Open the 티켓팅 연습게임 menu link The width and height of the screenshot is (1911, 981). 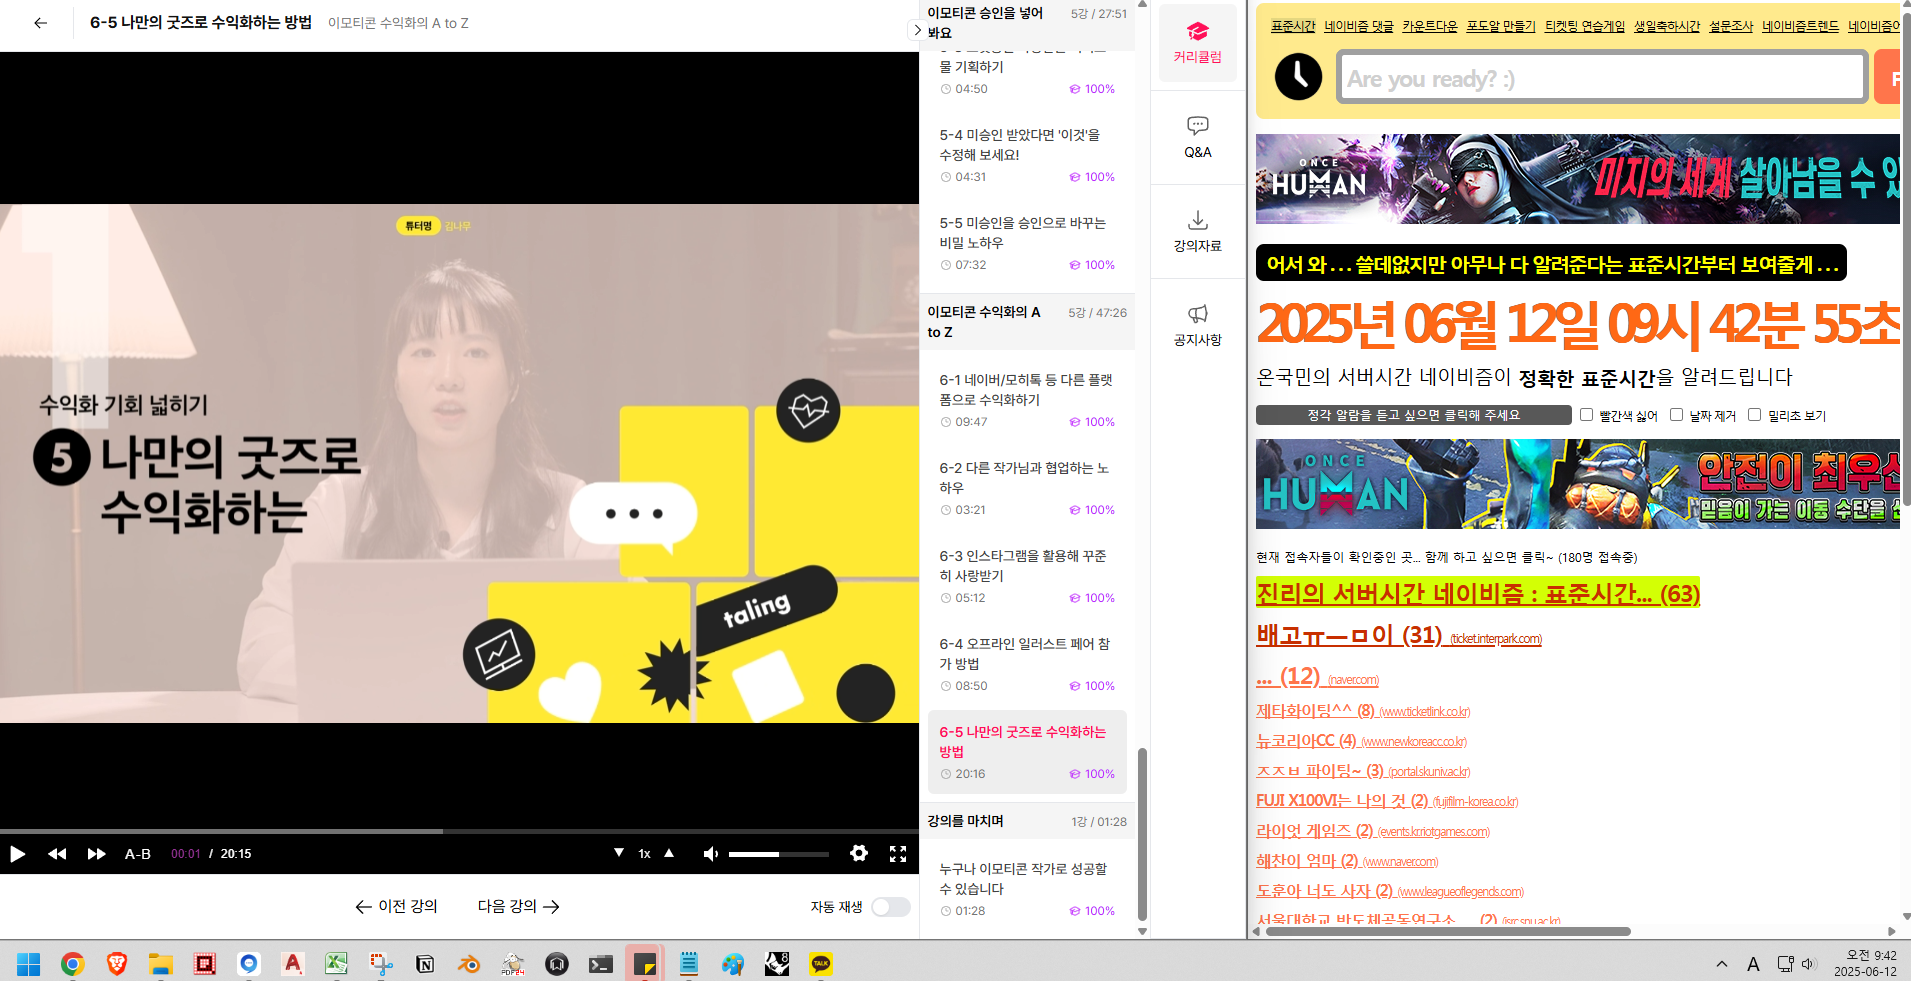tap(1585, 26)
